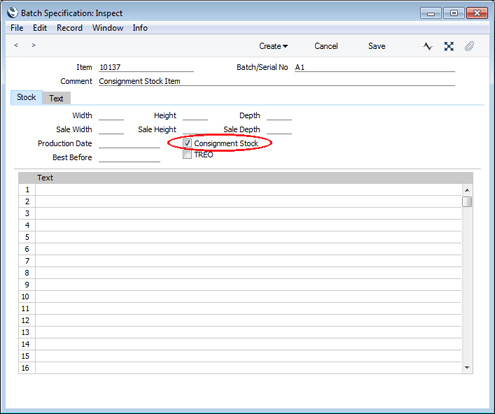The width and height of the screenshot is (495, 414).
Task: Click the Cancel button
Action: [x=326, y=46]
